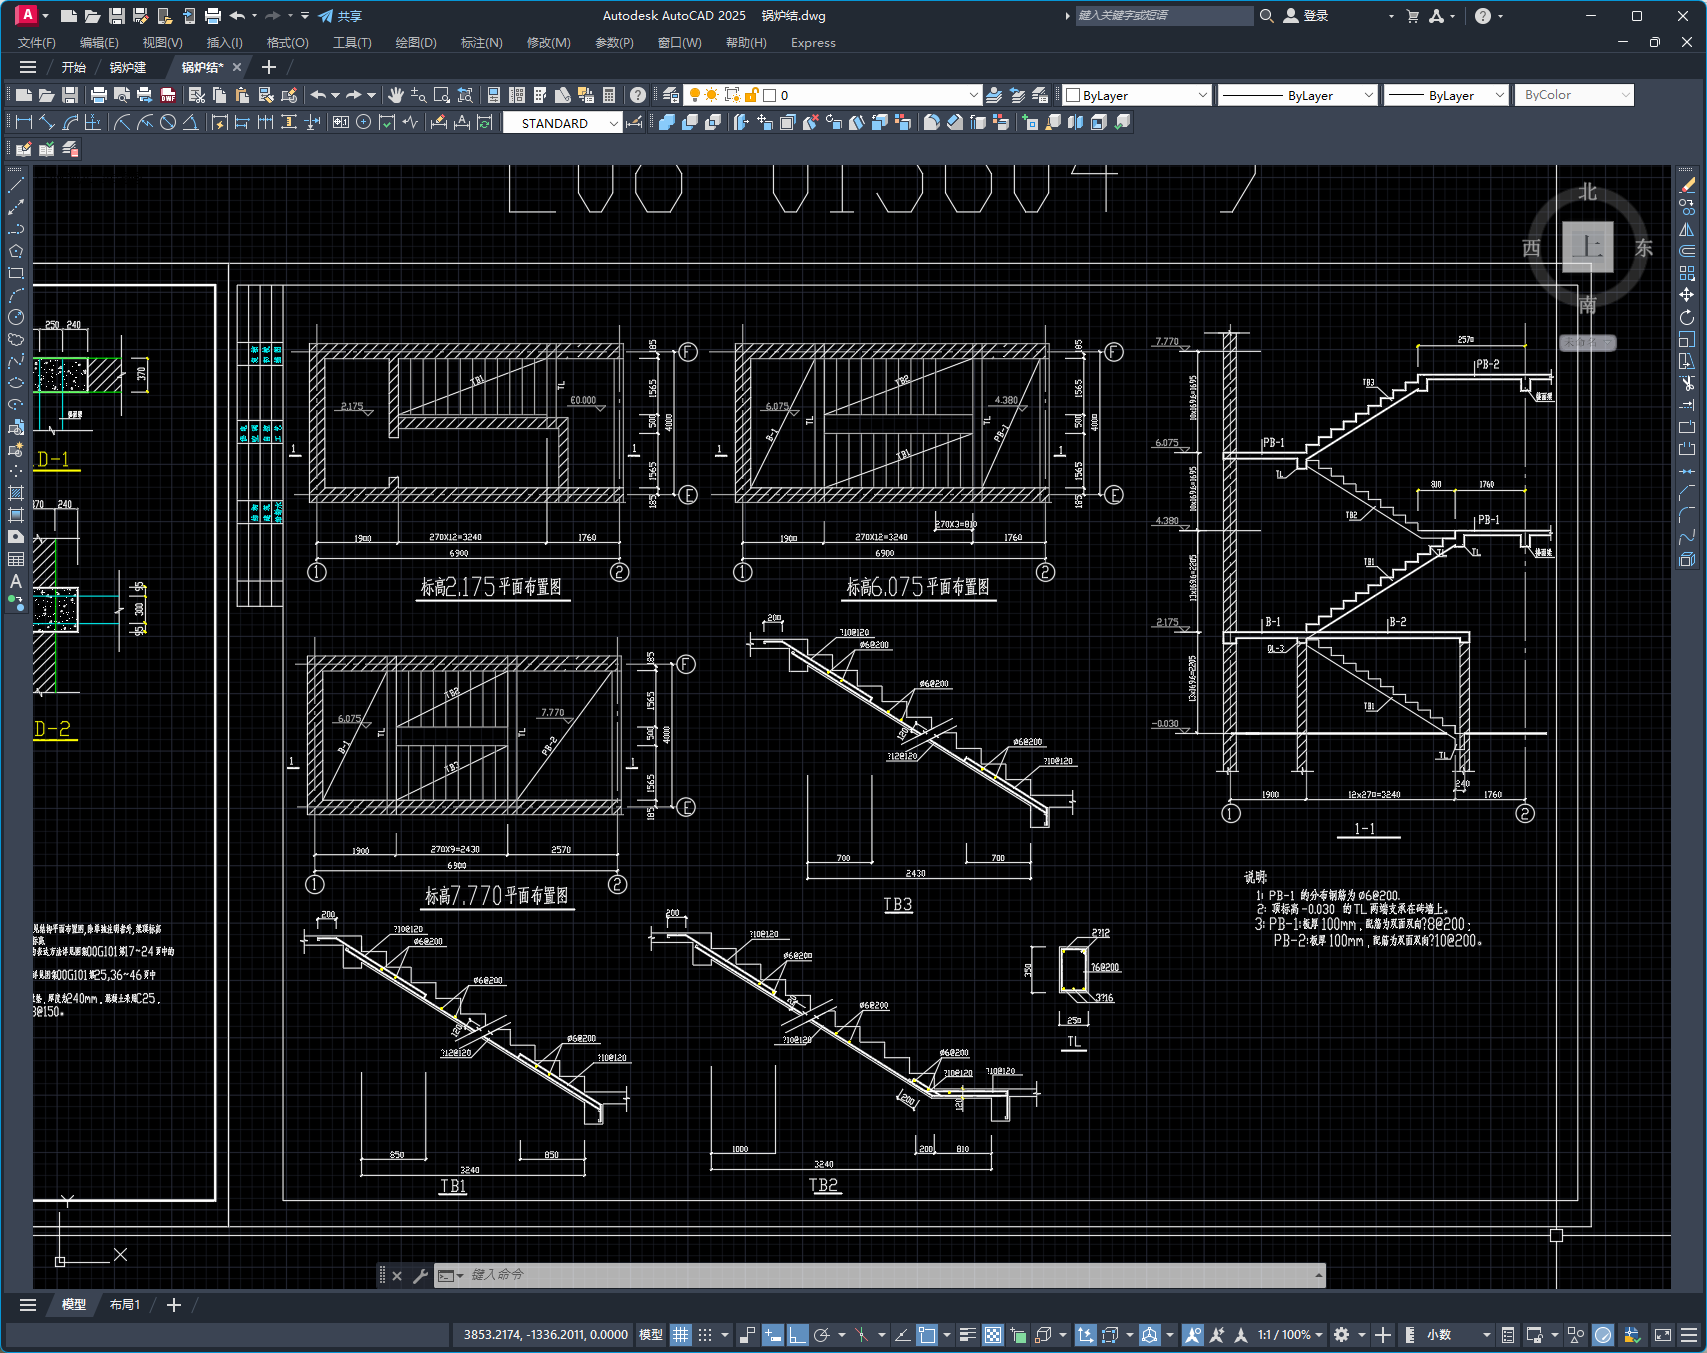
Task: Select the Pan hand tool
Action: pyautogui.click(x=395, y=95)
